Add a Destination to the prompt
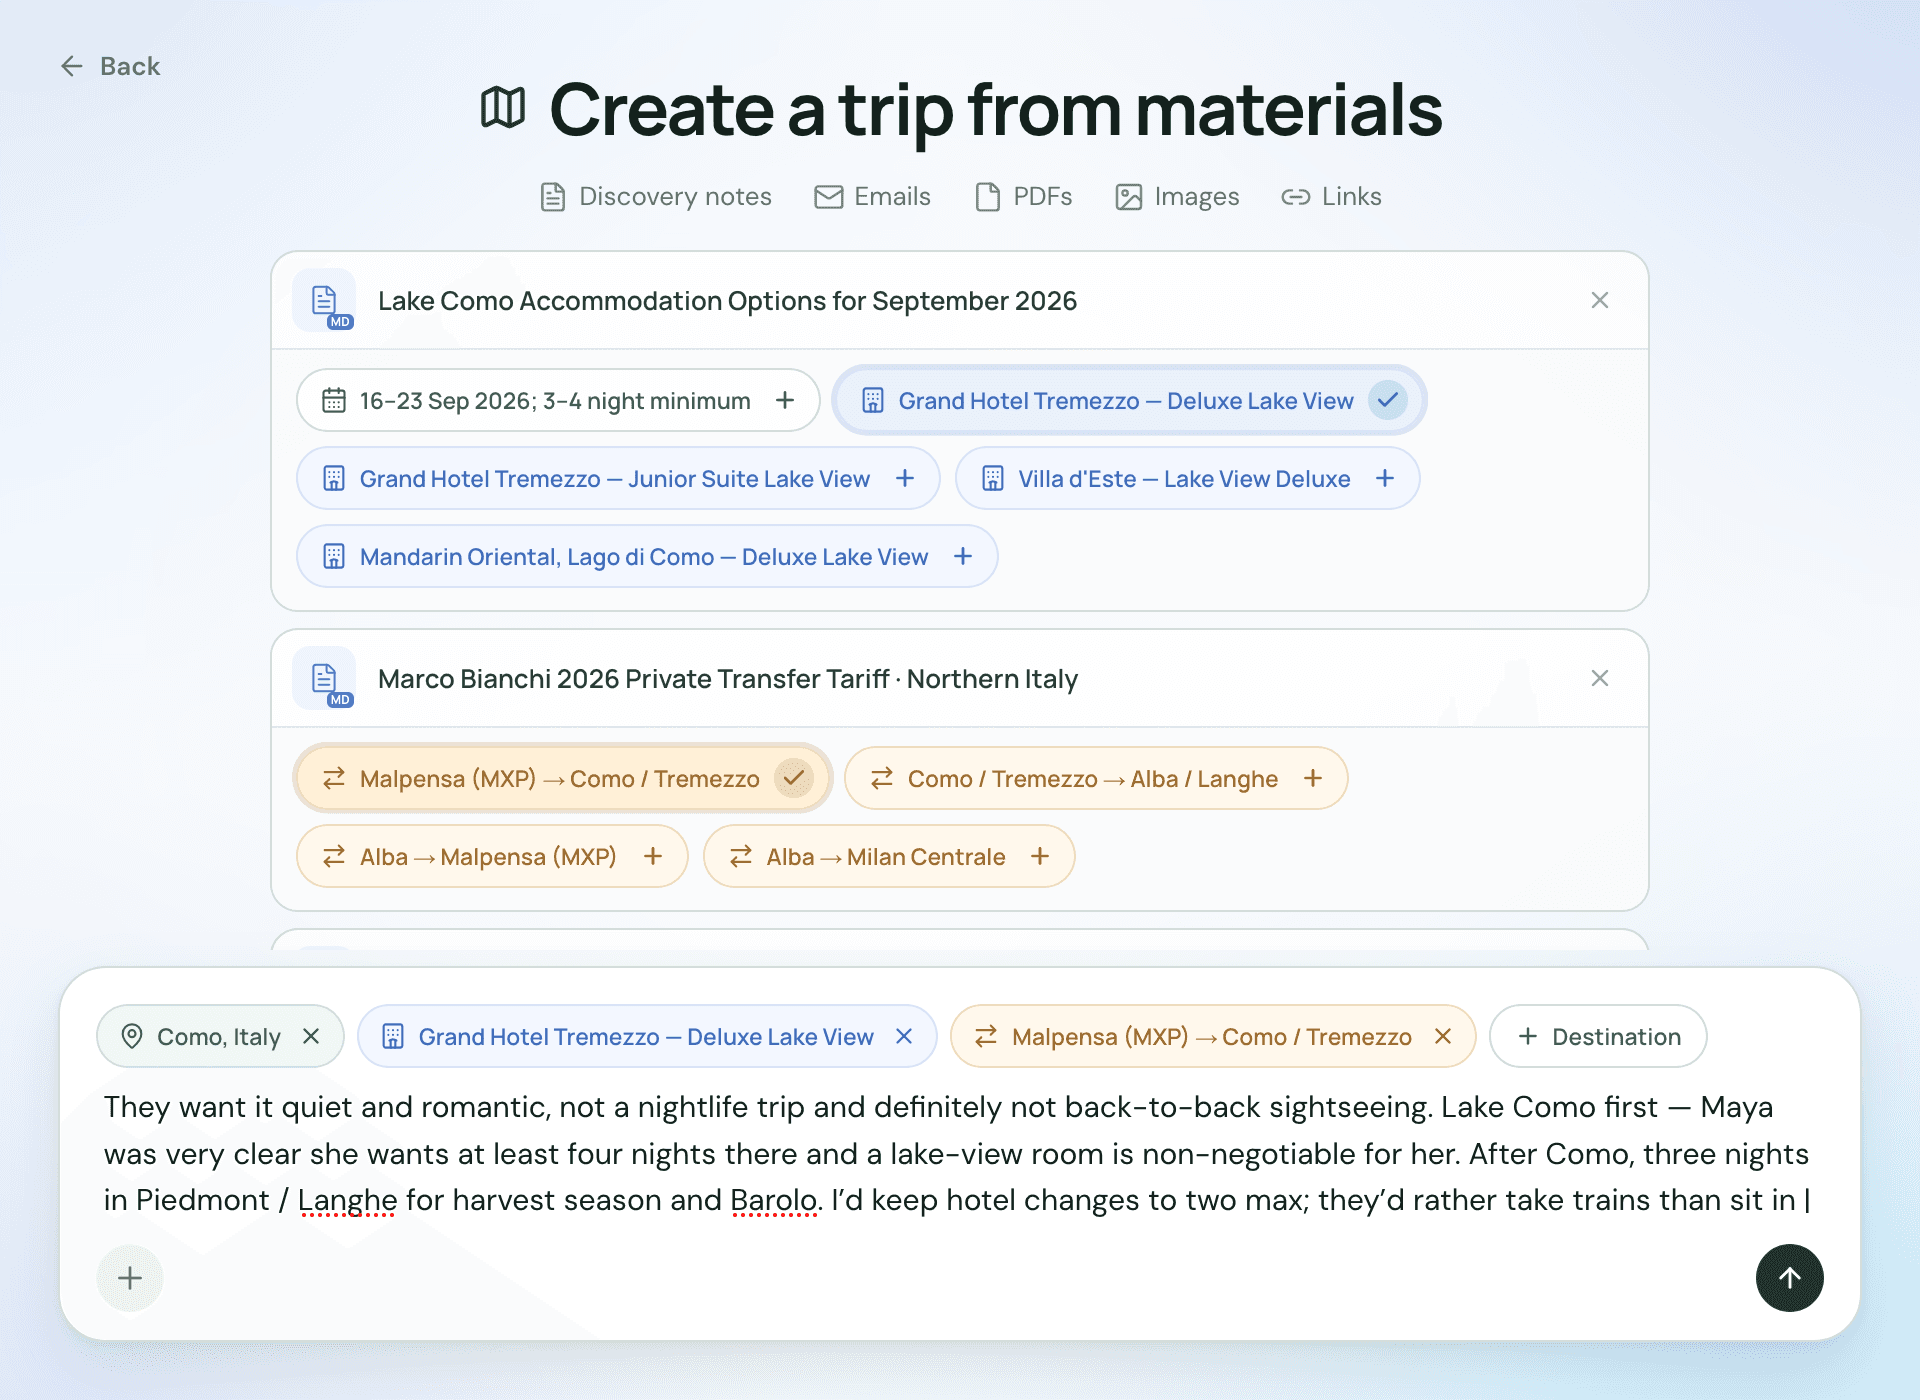Viewport: 1920px width, 1400px height. 1598,1036
